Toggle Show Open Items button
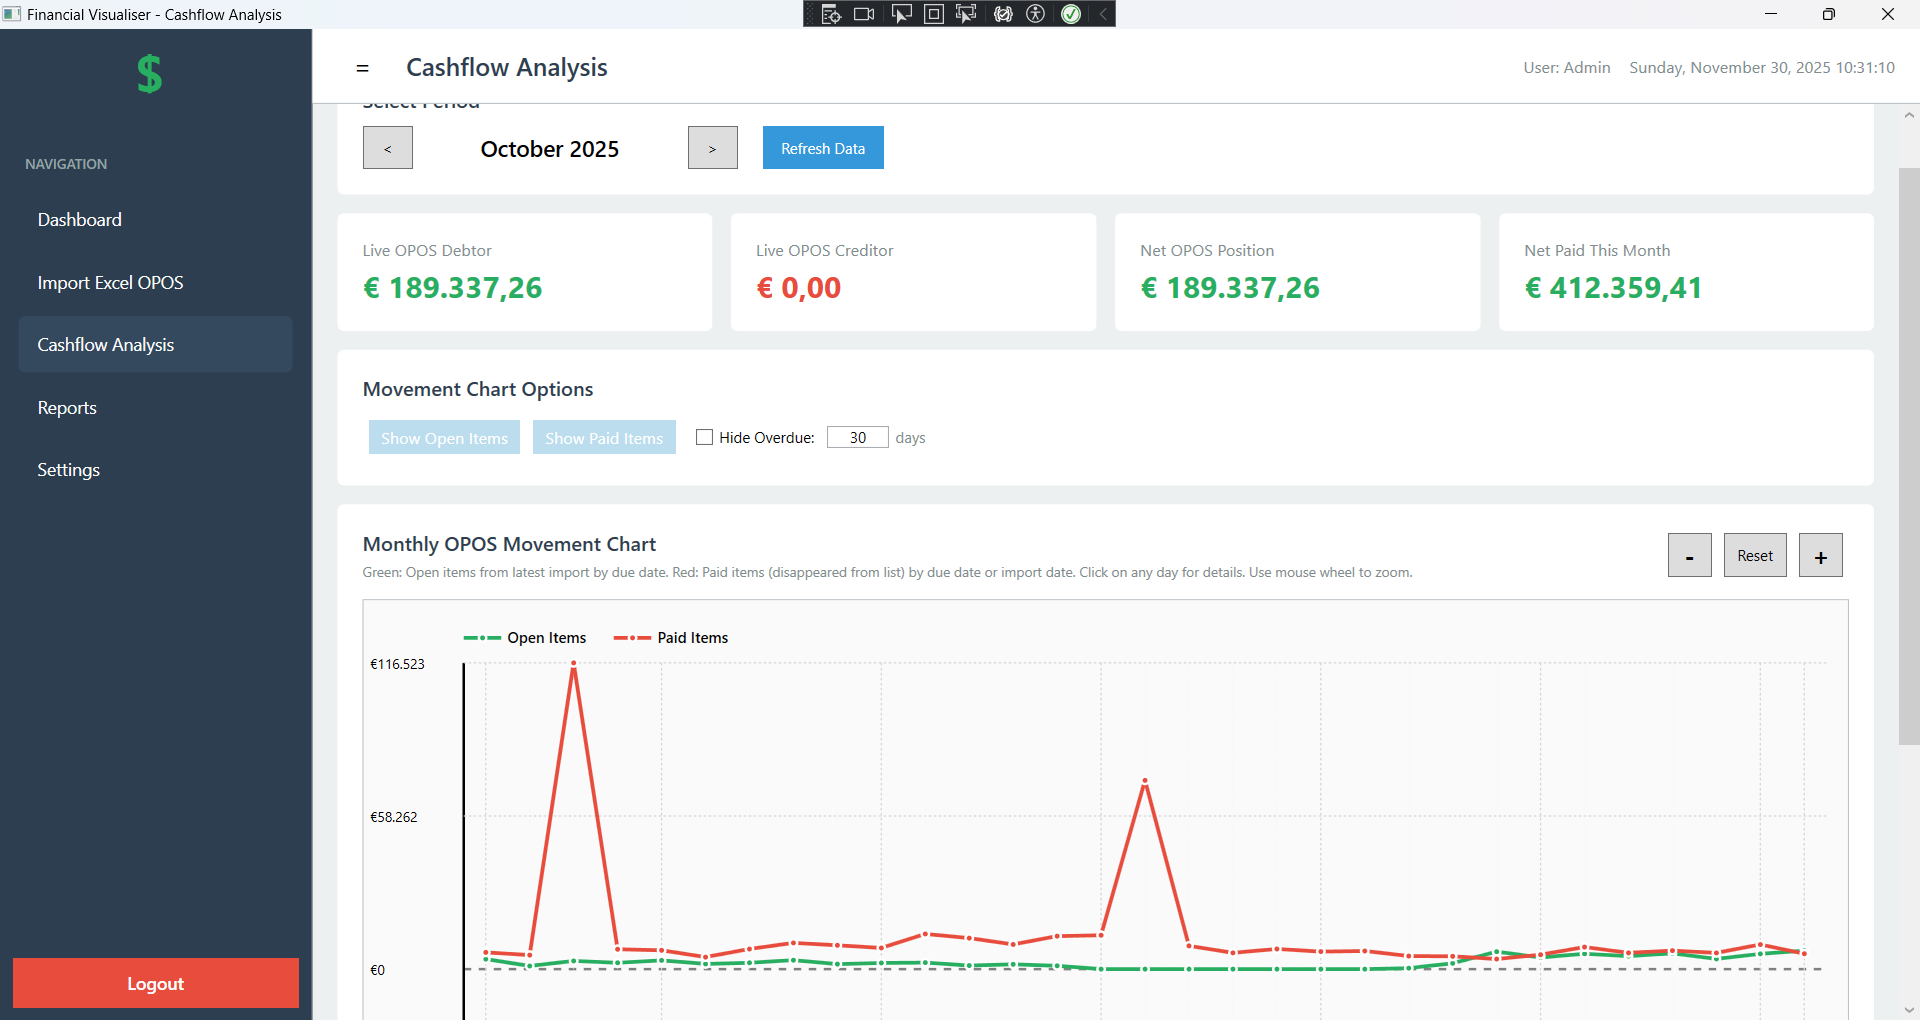This screenshot has height=1020, width=1920. click(444, 438)
